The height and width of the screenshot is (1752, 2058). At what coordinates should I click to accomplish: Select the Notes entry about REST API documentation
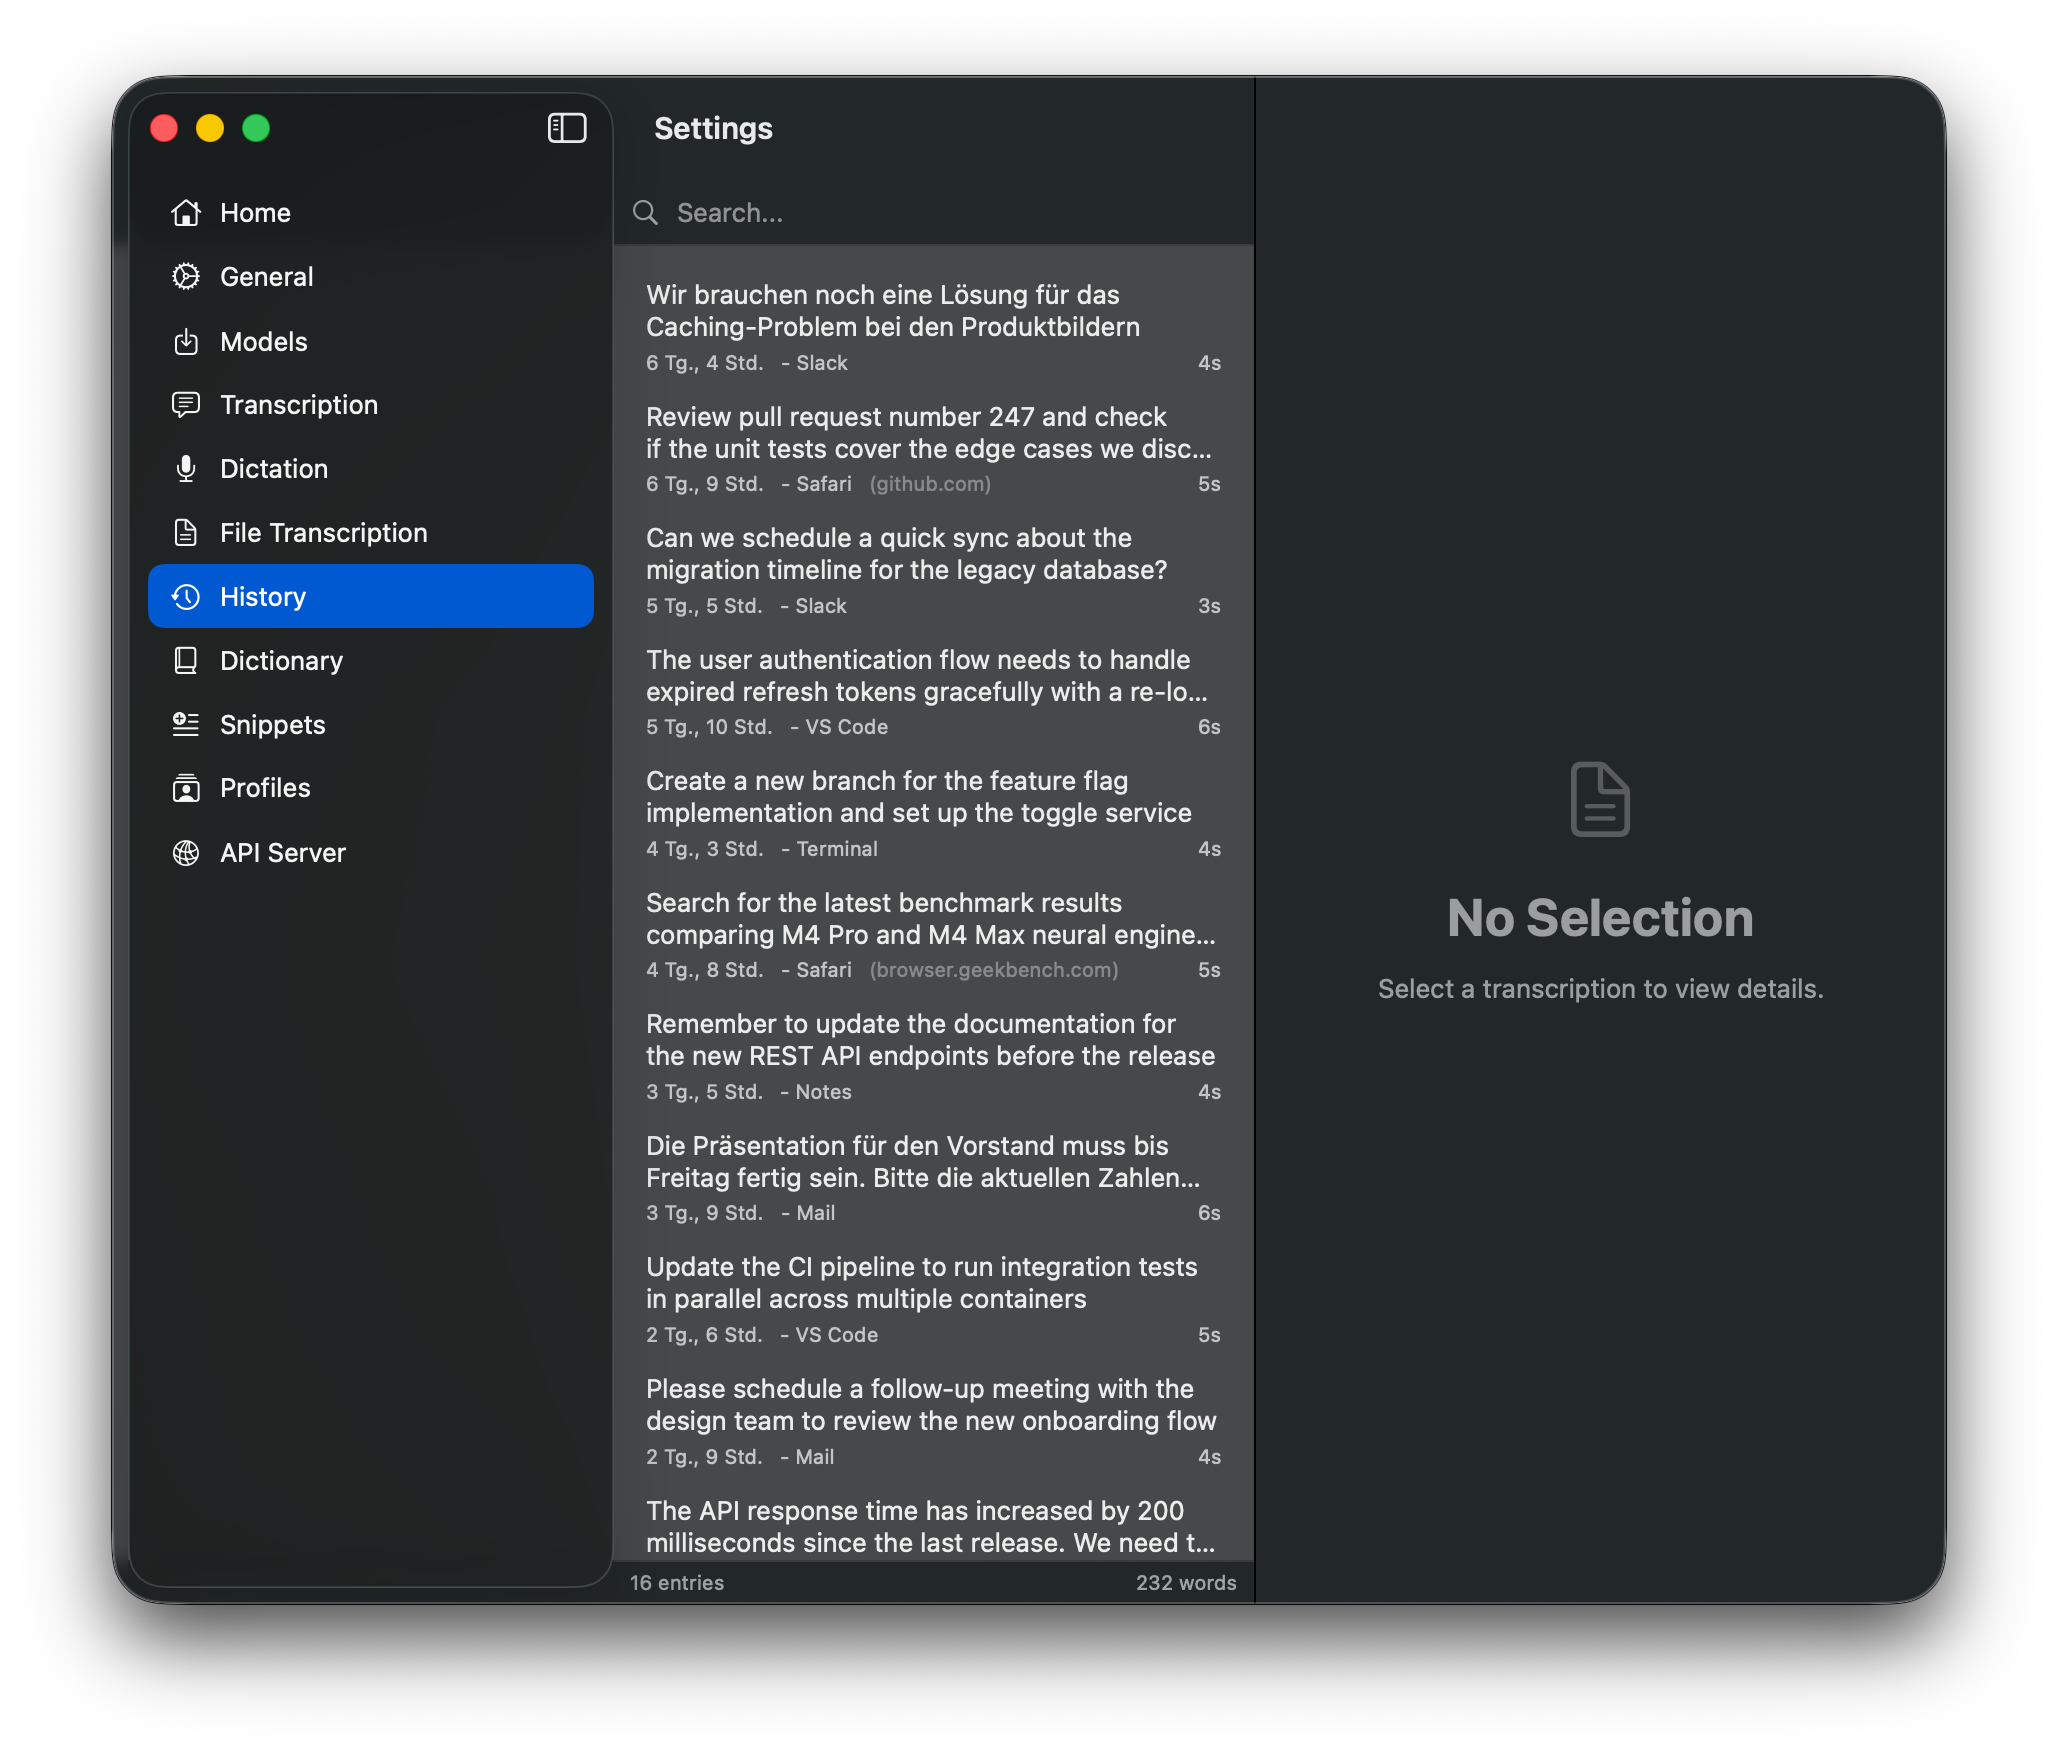(930, 1055)
